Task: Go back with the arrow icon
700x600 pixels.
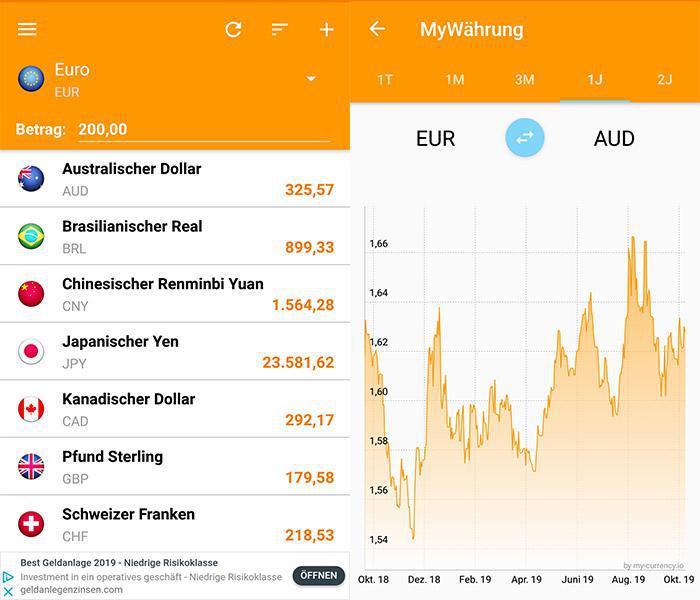Action: [377, 29]
